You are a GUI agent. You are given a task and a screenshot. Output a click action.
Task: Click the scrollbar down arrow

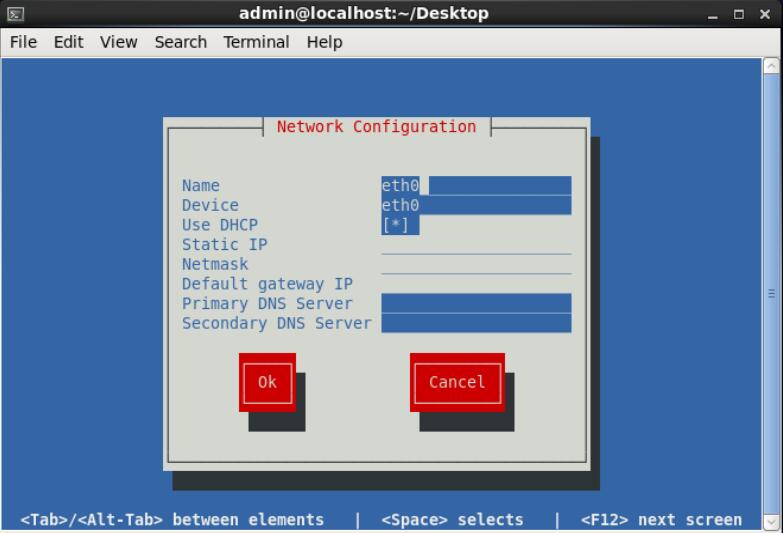click(x=772, y=522)
